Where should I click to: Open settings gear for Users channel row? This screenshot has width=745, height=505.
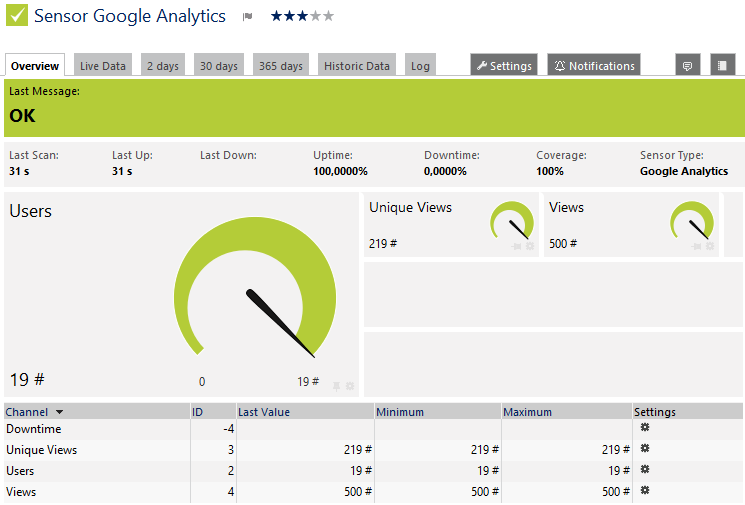pos(645,469)
